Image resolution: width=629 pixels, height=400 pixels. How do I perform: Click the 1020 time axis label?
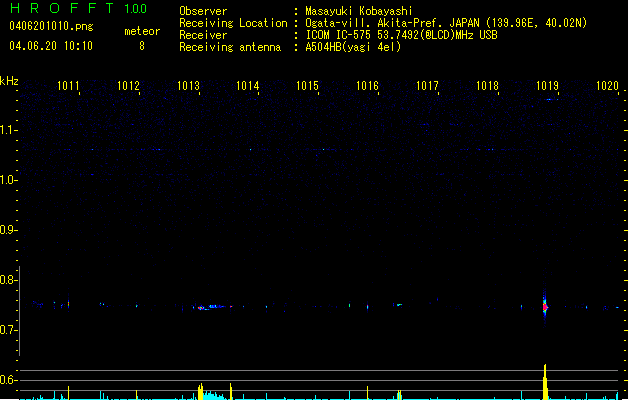(607, 86)
